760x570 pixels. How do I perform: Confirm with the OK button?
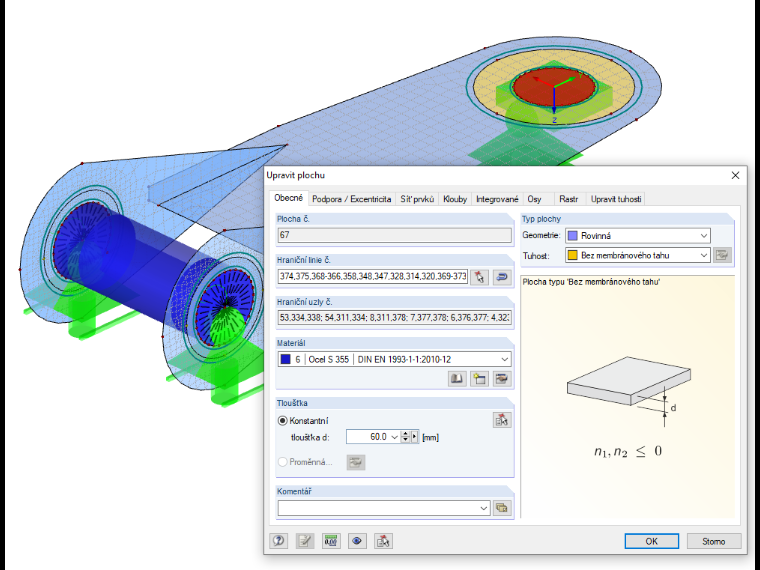click(651, 541)
